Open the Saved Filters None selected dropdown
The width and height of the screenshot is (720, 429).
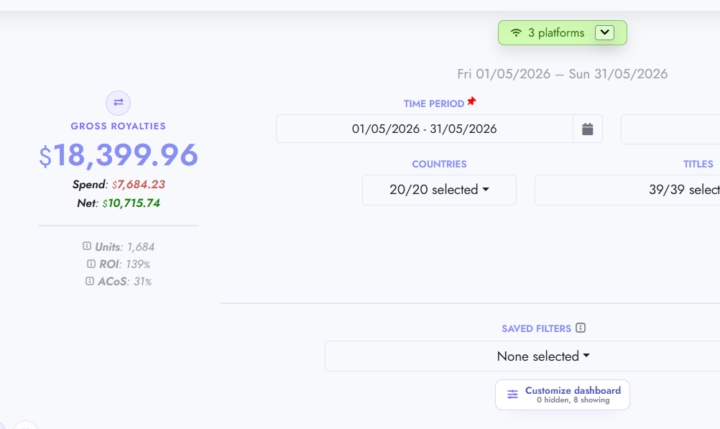(523, 356)
